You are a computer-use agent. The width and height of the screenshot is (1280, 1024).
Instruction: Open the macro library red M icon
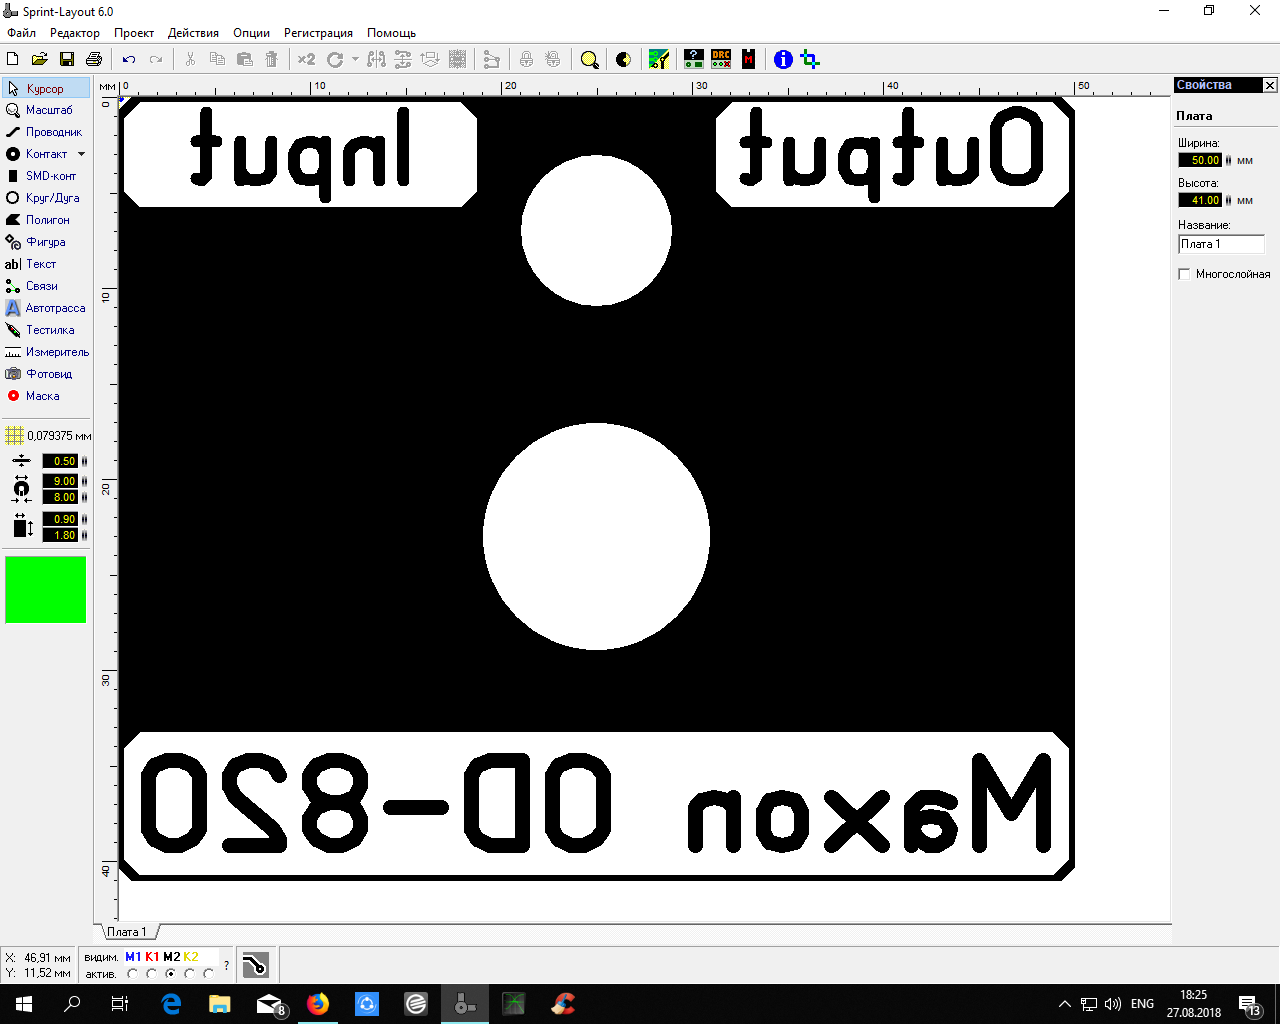[748, 60]
